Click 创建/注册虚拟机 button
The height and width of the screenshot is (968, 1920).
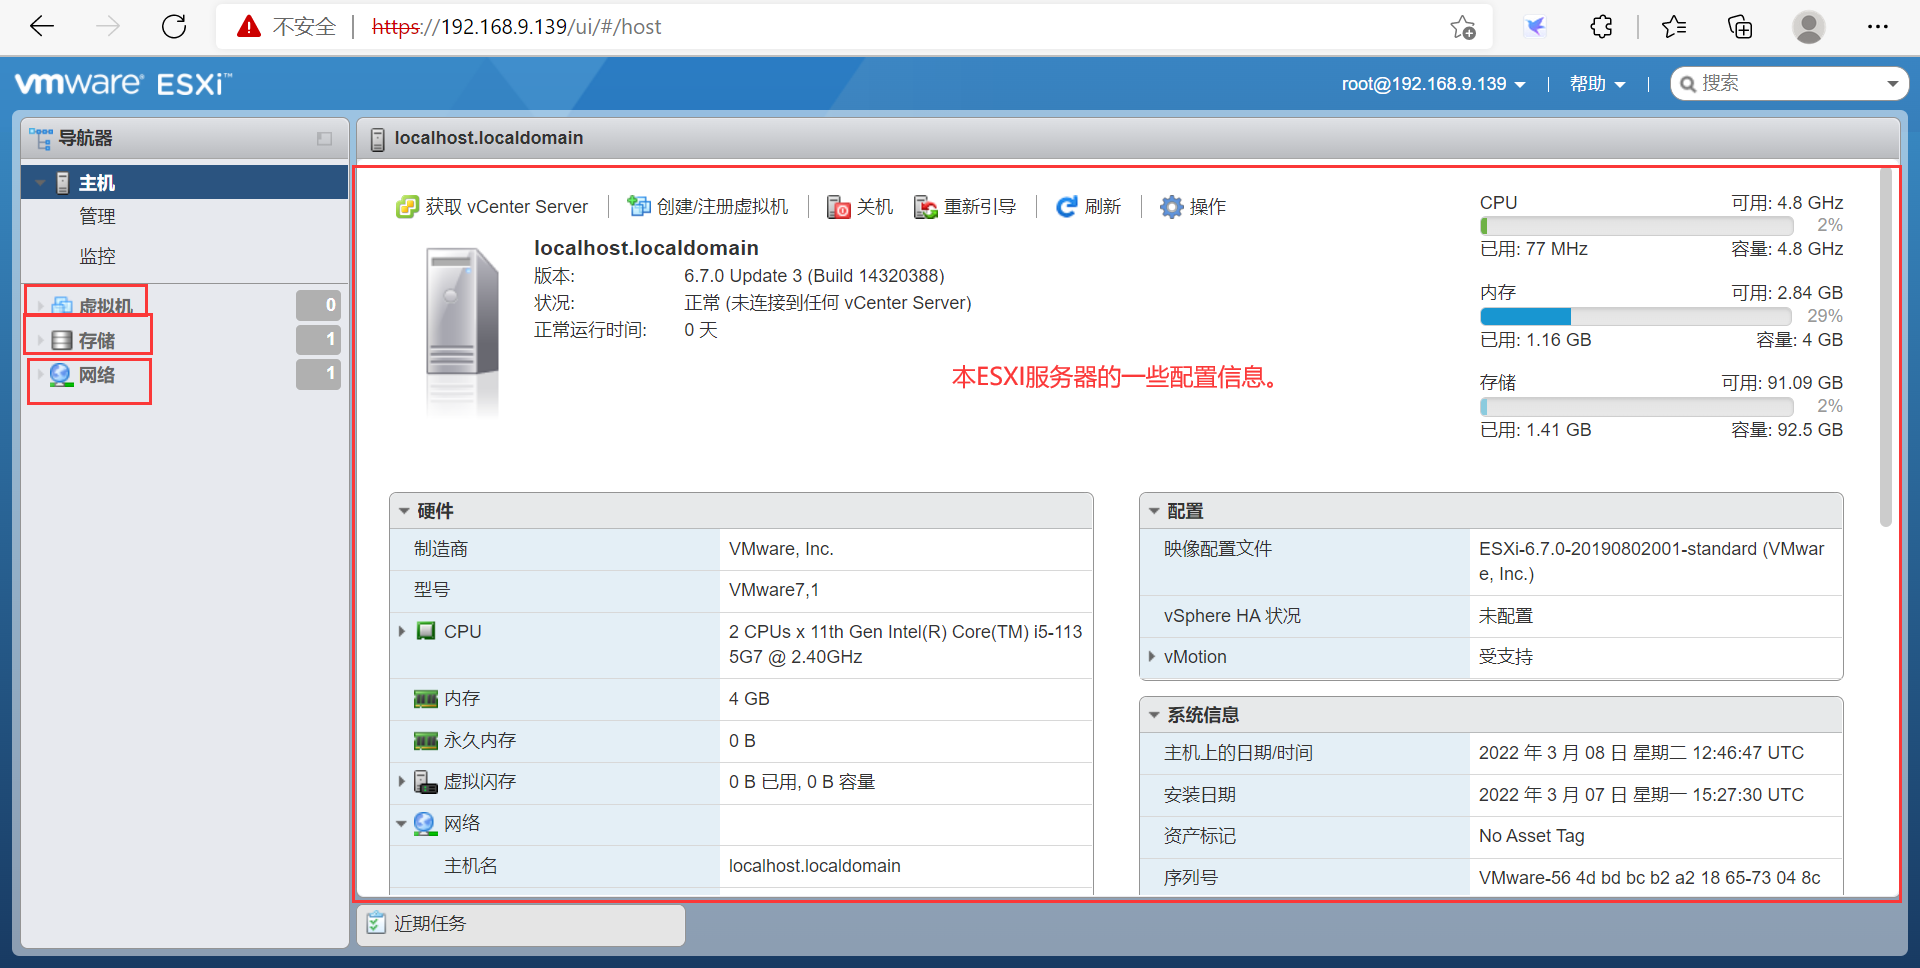pos(708,207)
